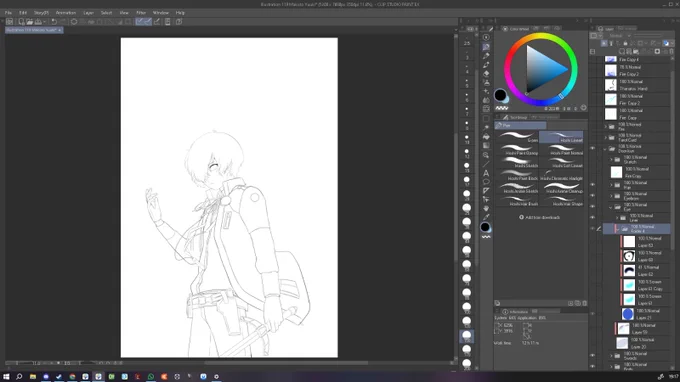Click the Open file folder icon
The width and height of the screenshot is (680, 382).
[x=29, y=22]
